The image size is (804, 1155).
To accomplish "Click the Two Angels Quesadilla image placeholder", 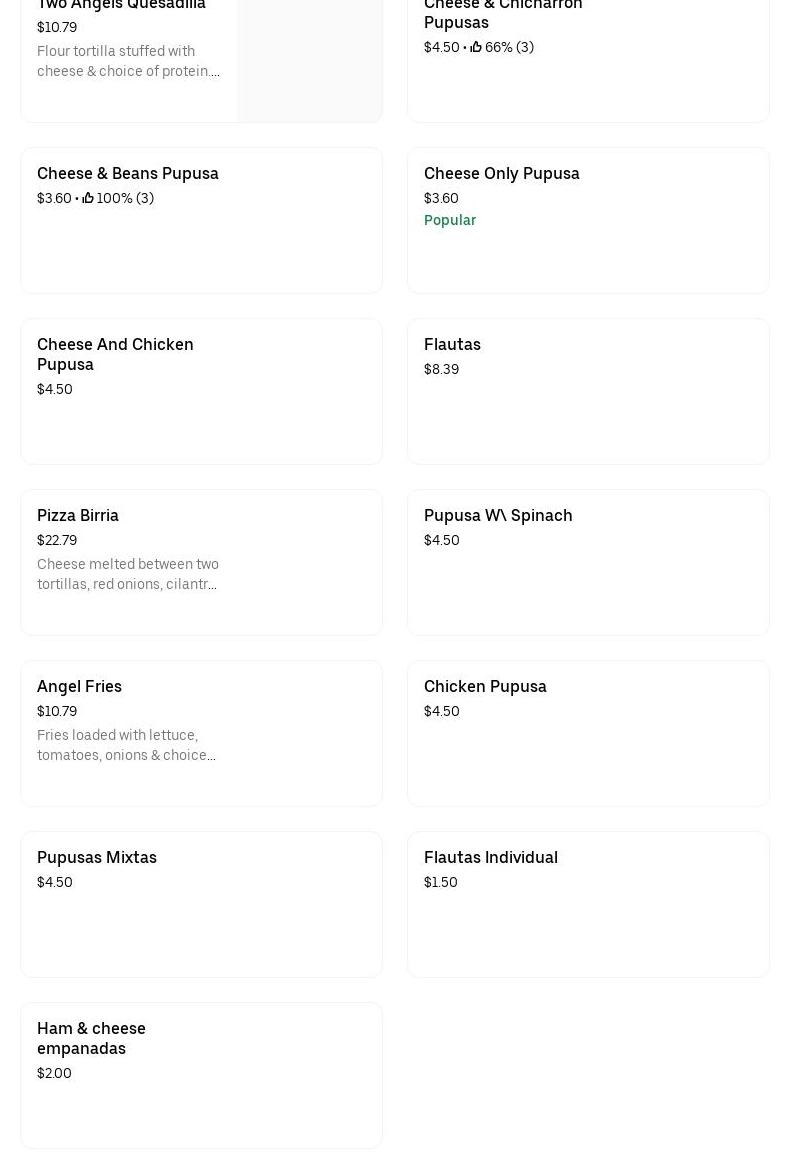I will coord(309,60).
